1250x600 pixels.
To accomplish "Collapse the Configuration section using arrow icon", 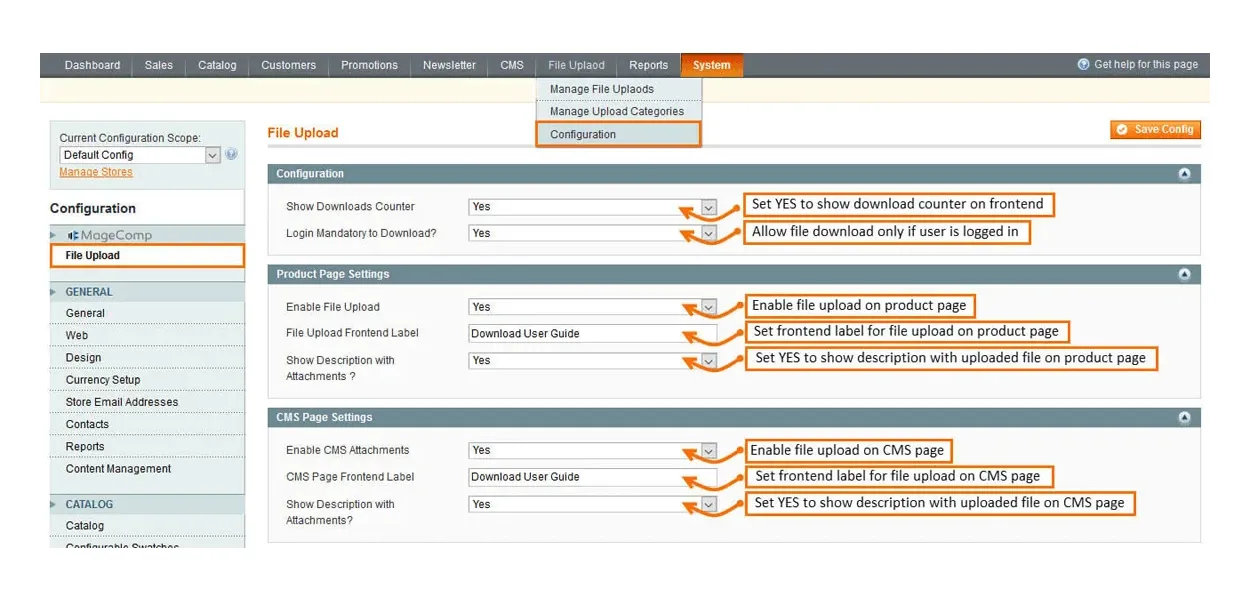I will click(1184, 174).
